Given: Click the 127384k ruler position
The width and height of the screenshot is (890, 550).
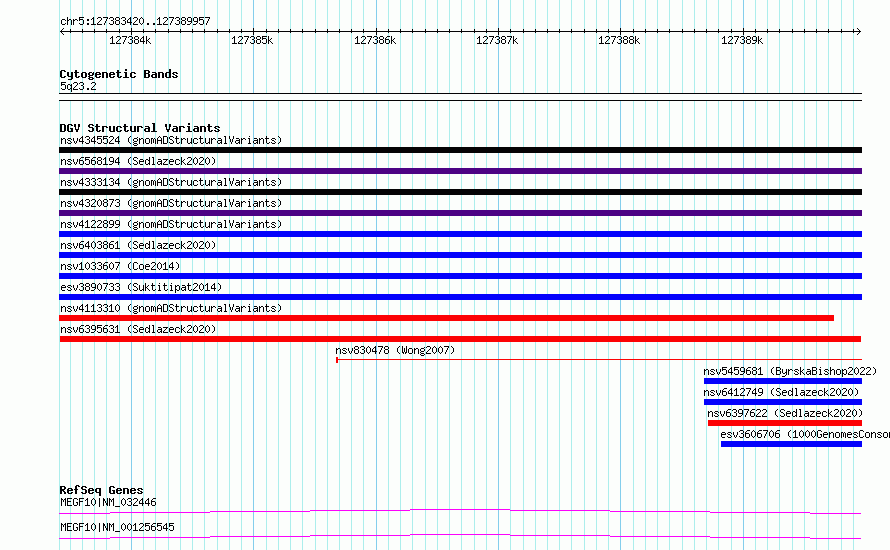Looking at the screenshot, I should coord(130,40).
